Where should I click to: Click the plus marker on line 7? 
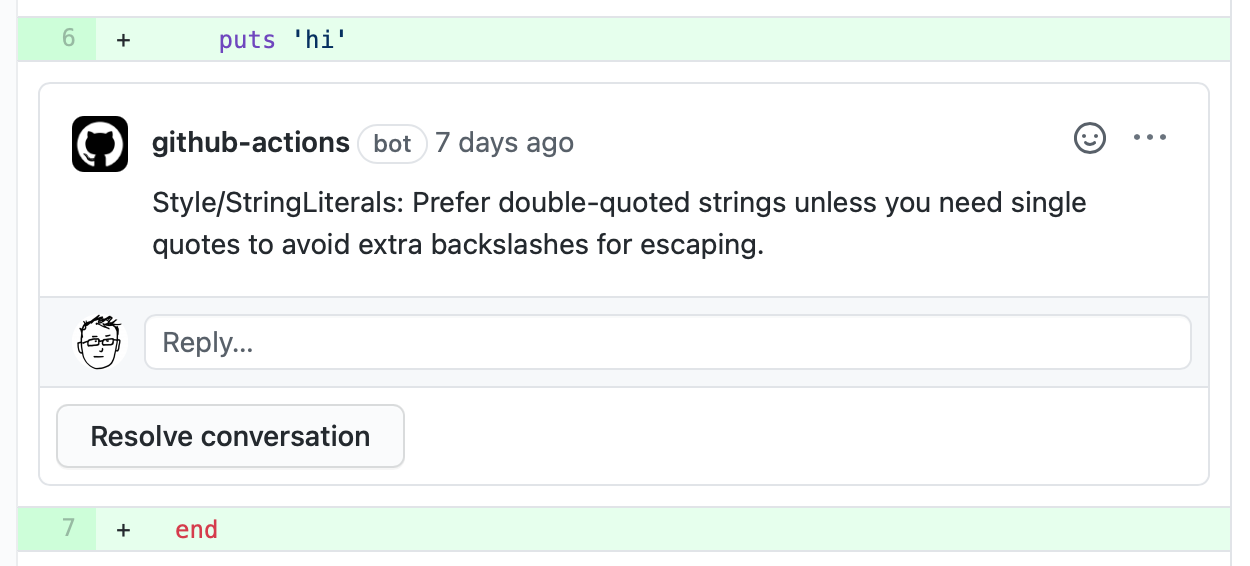point(123,529)
